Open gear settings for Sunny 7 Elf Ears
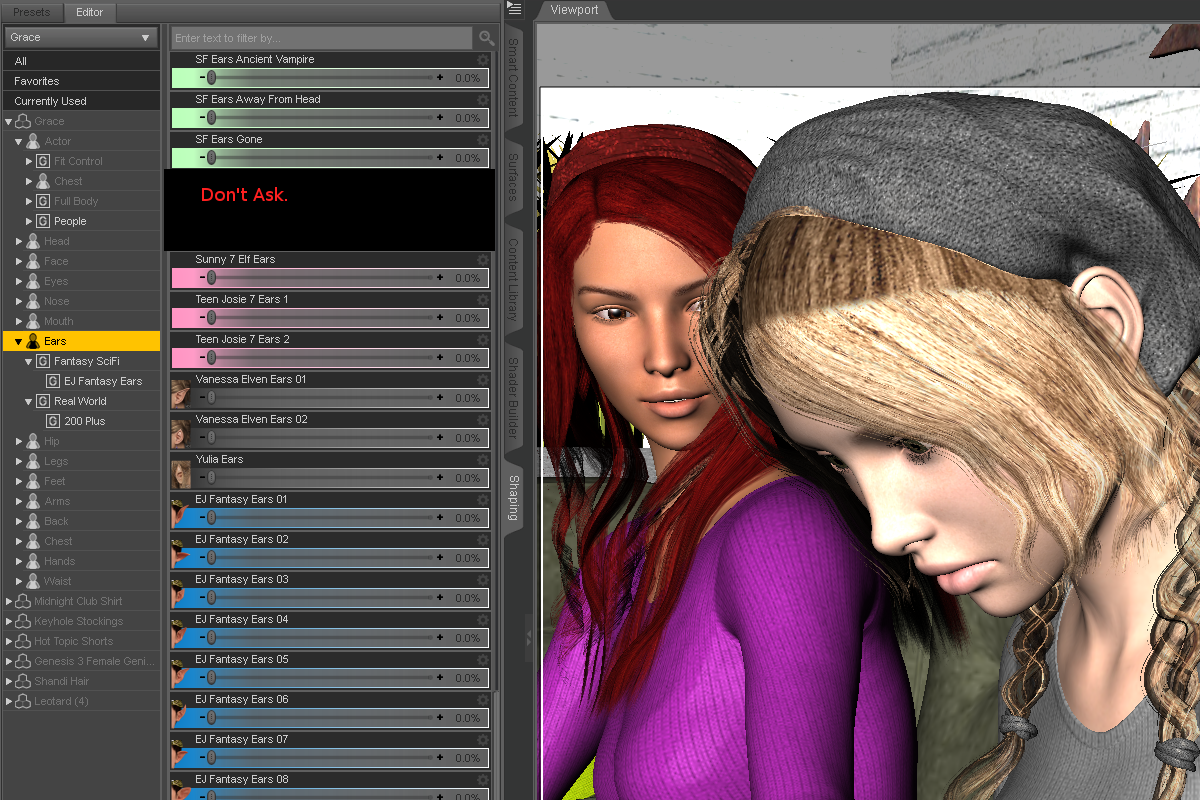This screenshot has height=800, width=1200. tap(483, 260)
